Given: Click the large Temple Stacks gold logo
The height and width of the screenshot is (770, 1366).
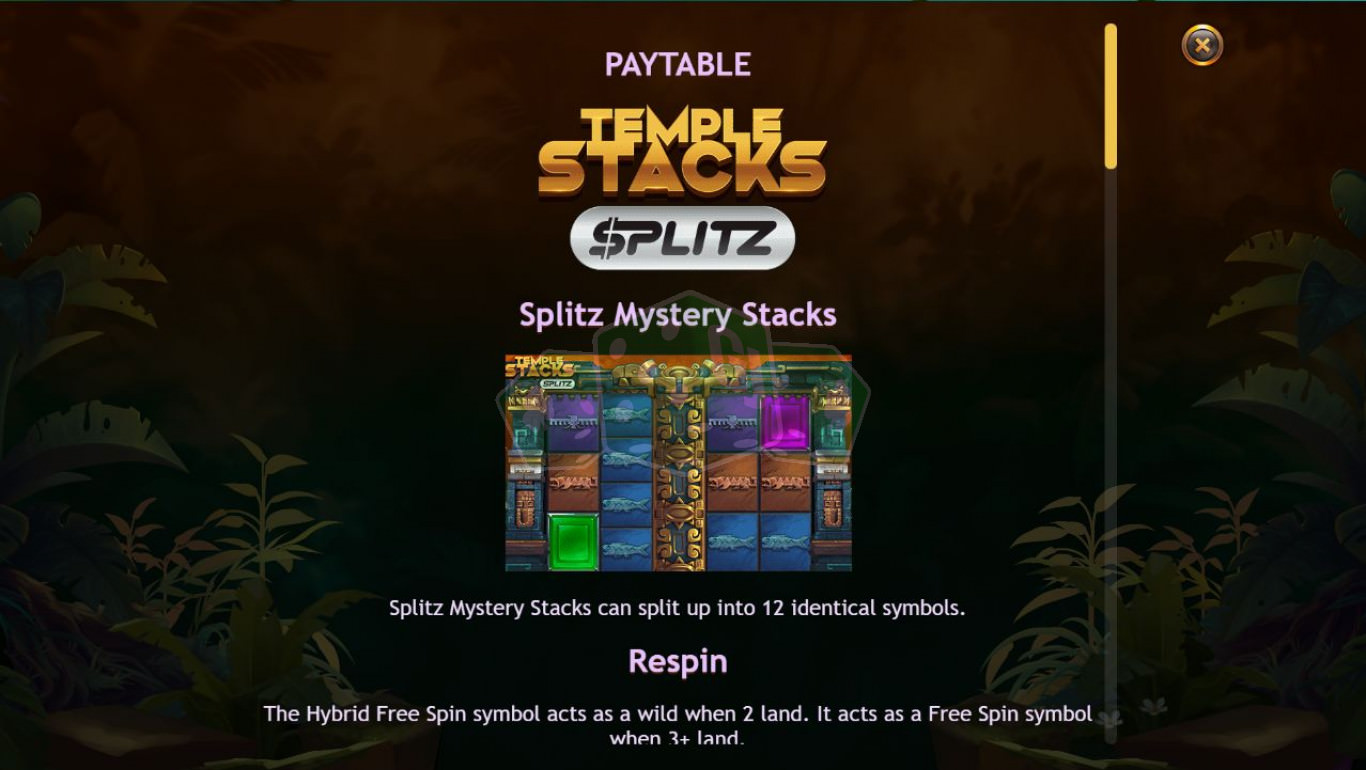Looking at the screenshot, I should pos(682,153).
